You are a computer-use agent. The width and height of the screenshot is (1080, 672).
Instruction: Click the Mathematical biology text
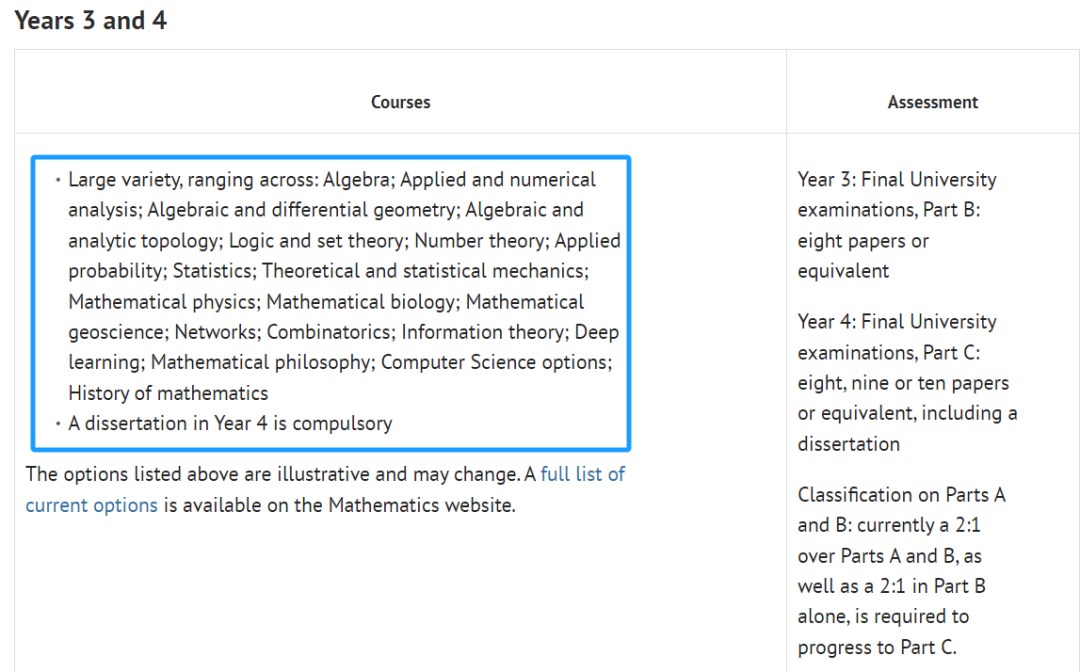click(x=360, y=302)
